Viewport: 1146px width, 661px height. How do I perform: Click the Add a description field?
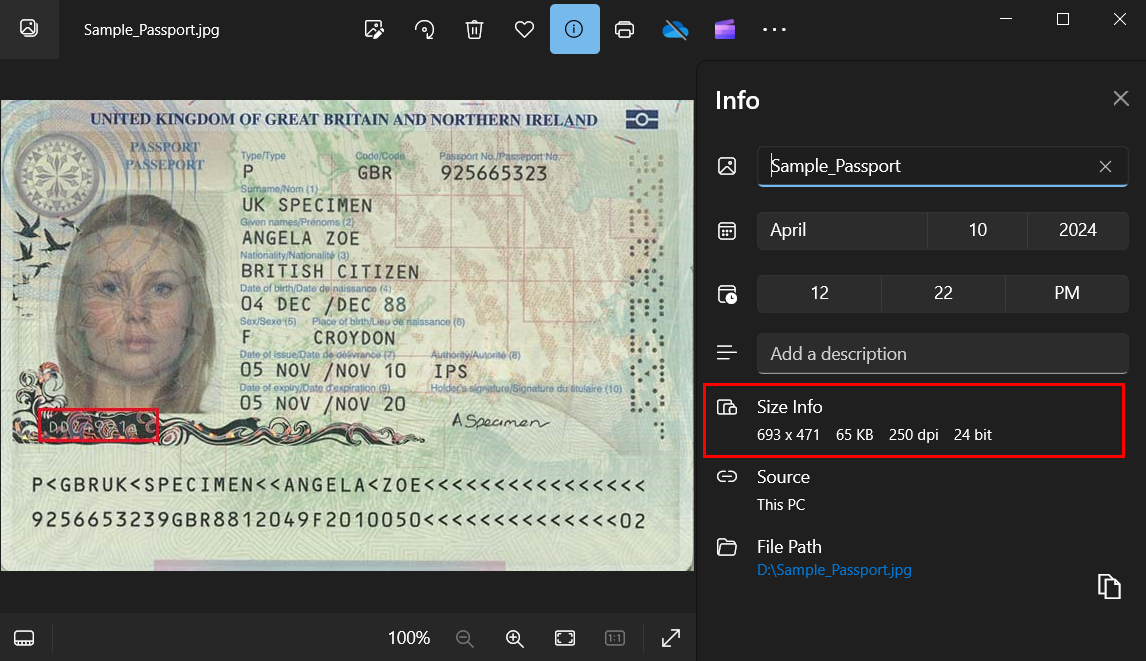click(942, 354)
